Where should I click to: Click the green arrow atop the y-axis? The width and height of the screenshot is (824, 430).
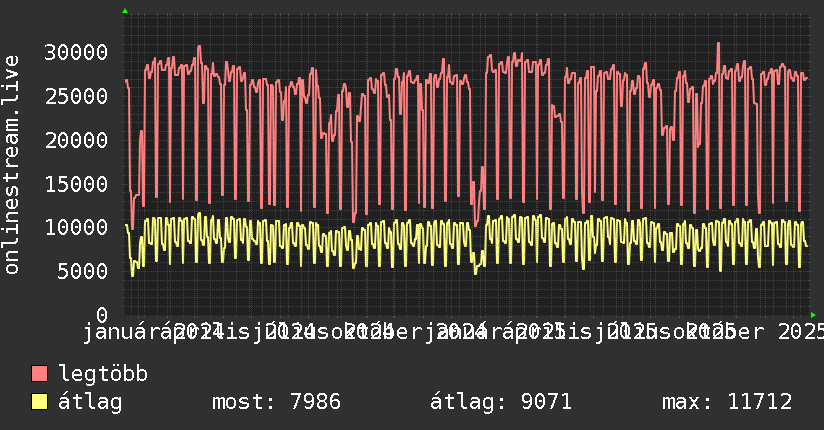[125, 11]
